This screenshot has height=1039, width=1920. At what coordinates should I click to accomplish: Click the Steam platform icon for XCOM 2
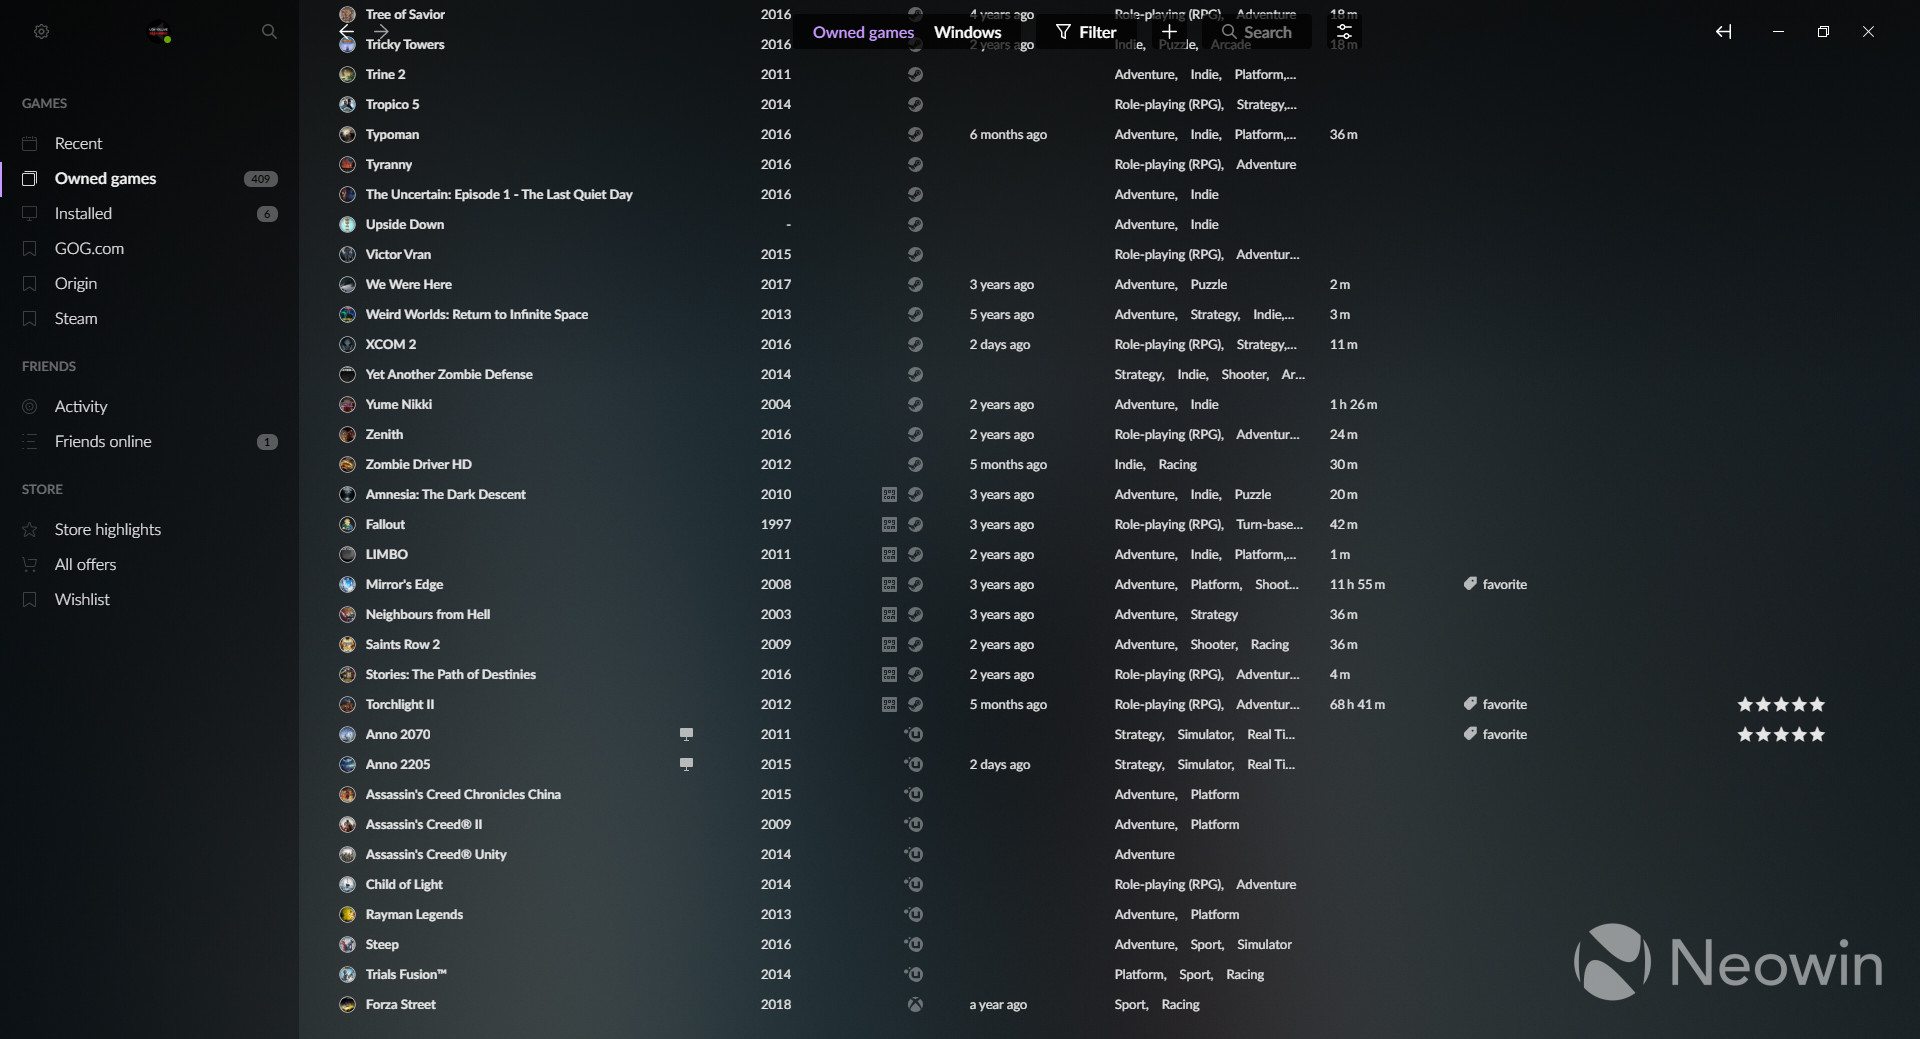pyautogui.click(x=915, y=344)
